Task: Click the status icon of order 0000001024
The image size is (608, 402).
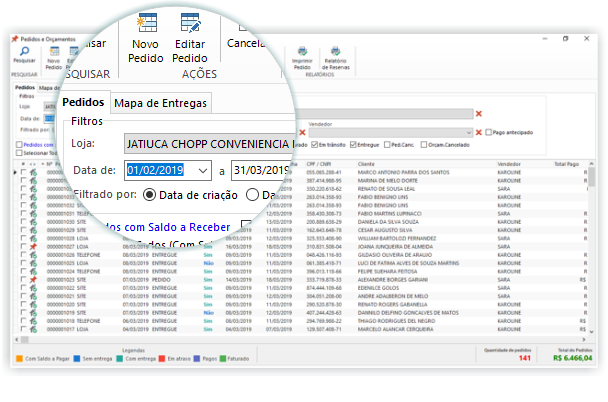Action: pyautogui.click(x=33, y=271)
